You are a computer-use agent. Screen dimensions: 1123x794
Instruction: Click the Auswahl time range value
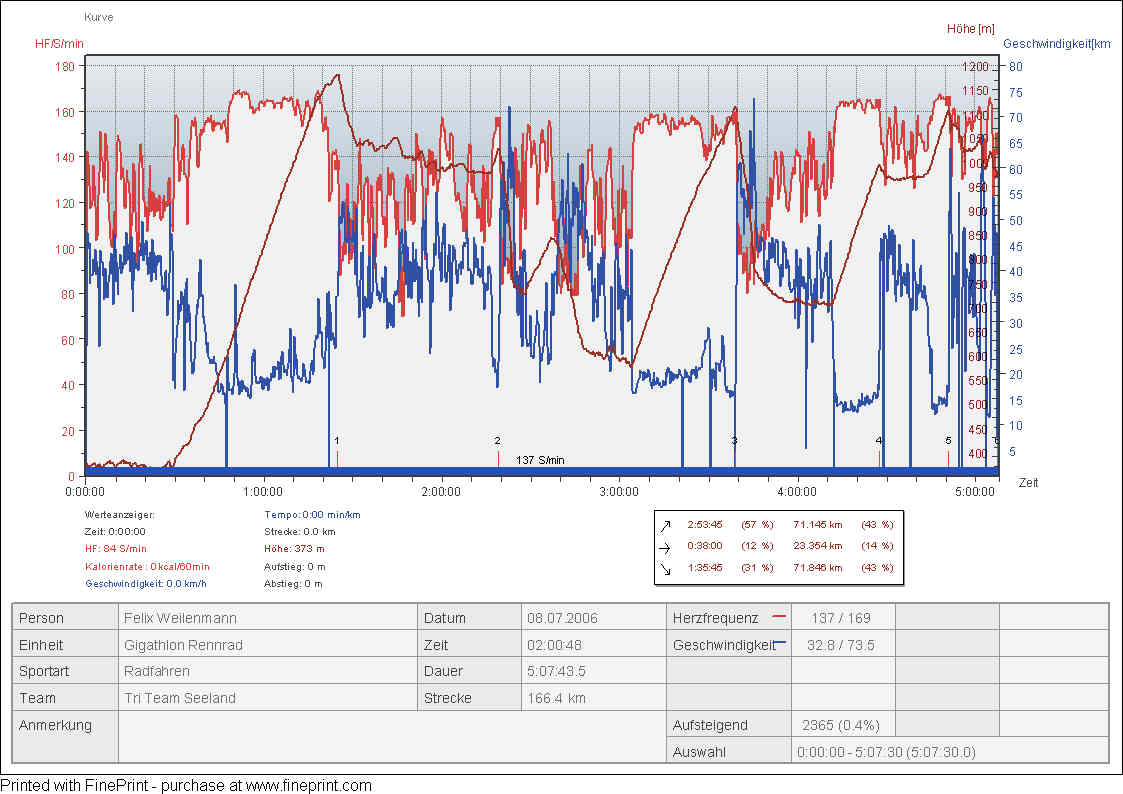click(x=886, y=752)
